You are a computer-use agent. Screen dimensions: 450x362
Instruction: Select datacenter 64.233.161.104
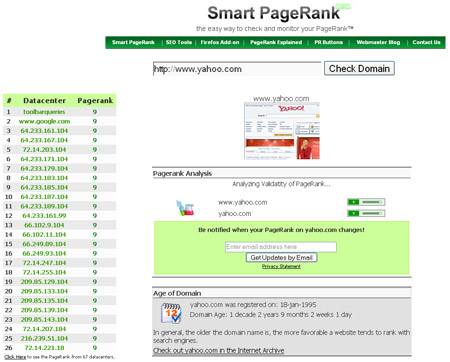point(44,131)
